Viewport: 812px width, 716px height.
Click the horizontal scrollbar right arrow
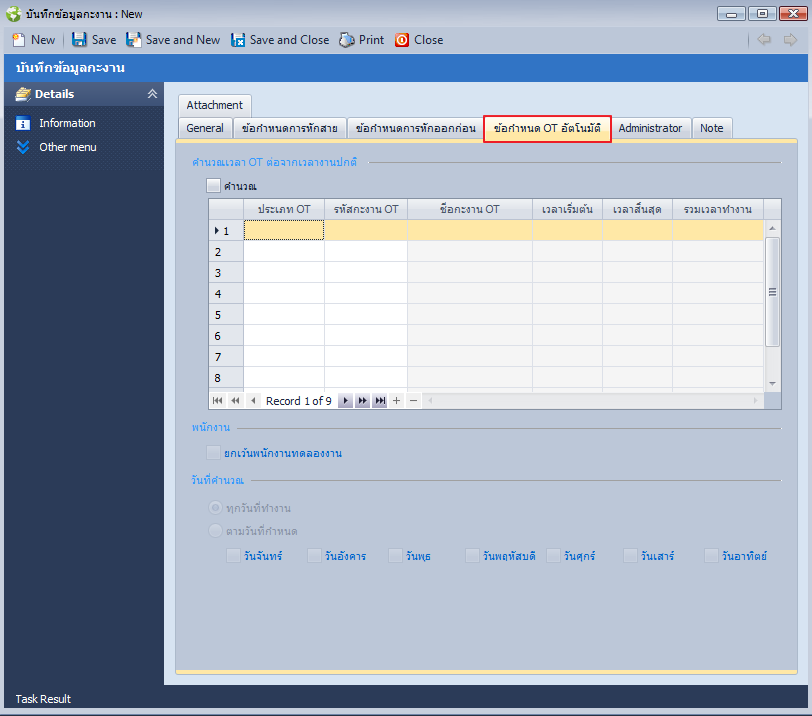point(755,400)
